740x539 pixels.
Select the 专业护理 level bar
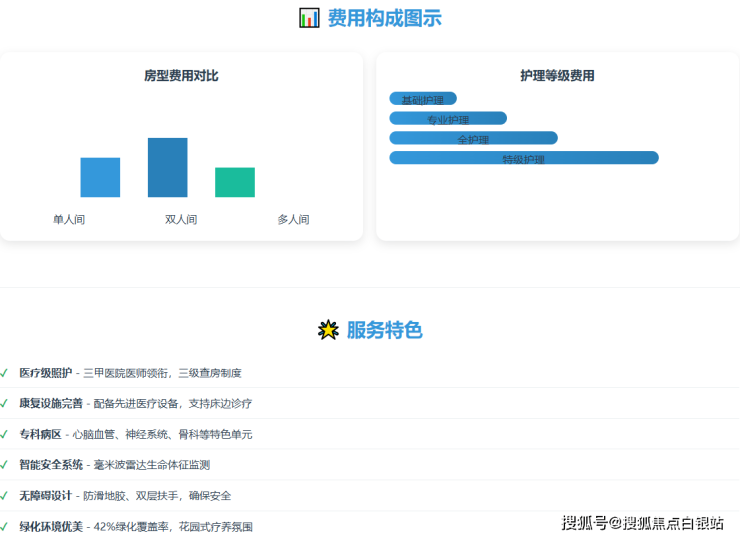448,119
